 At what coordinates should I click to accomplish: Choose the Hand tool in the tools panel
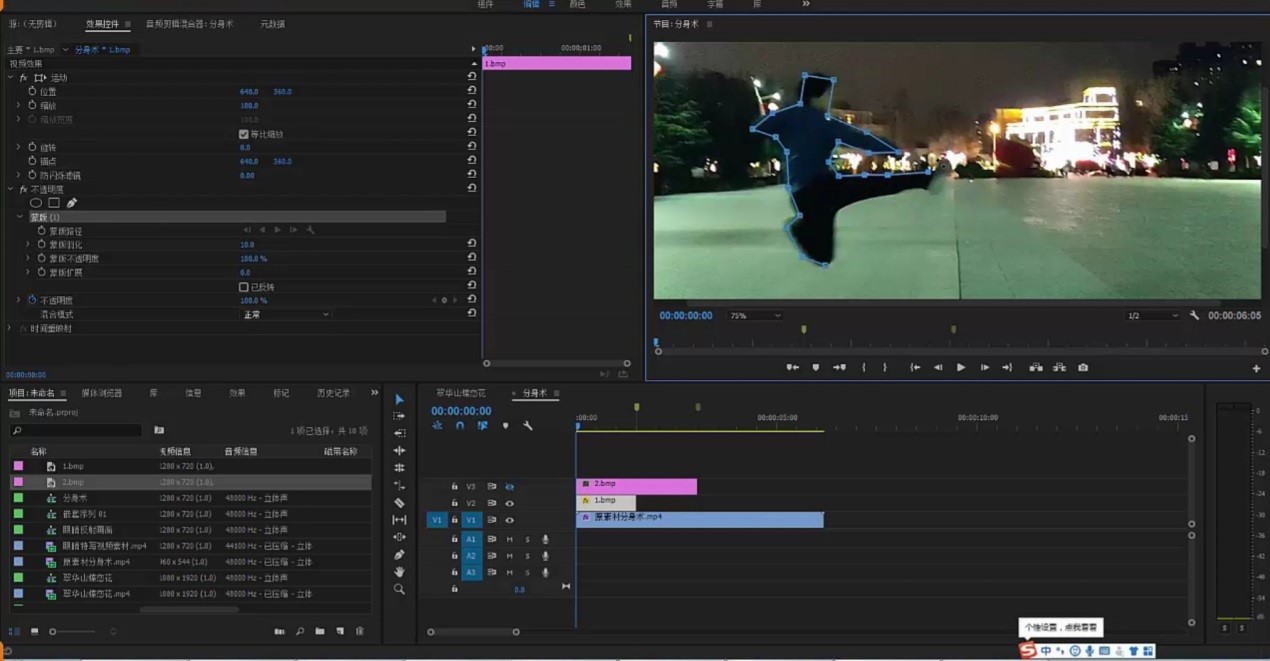pyautogui.click(x=399, y=572)
